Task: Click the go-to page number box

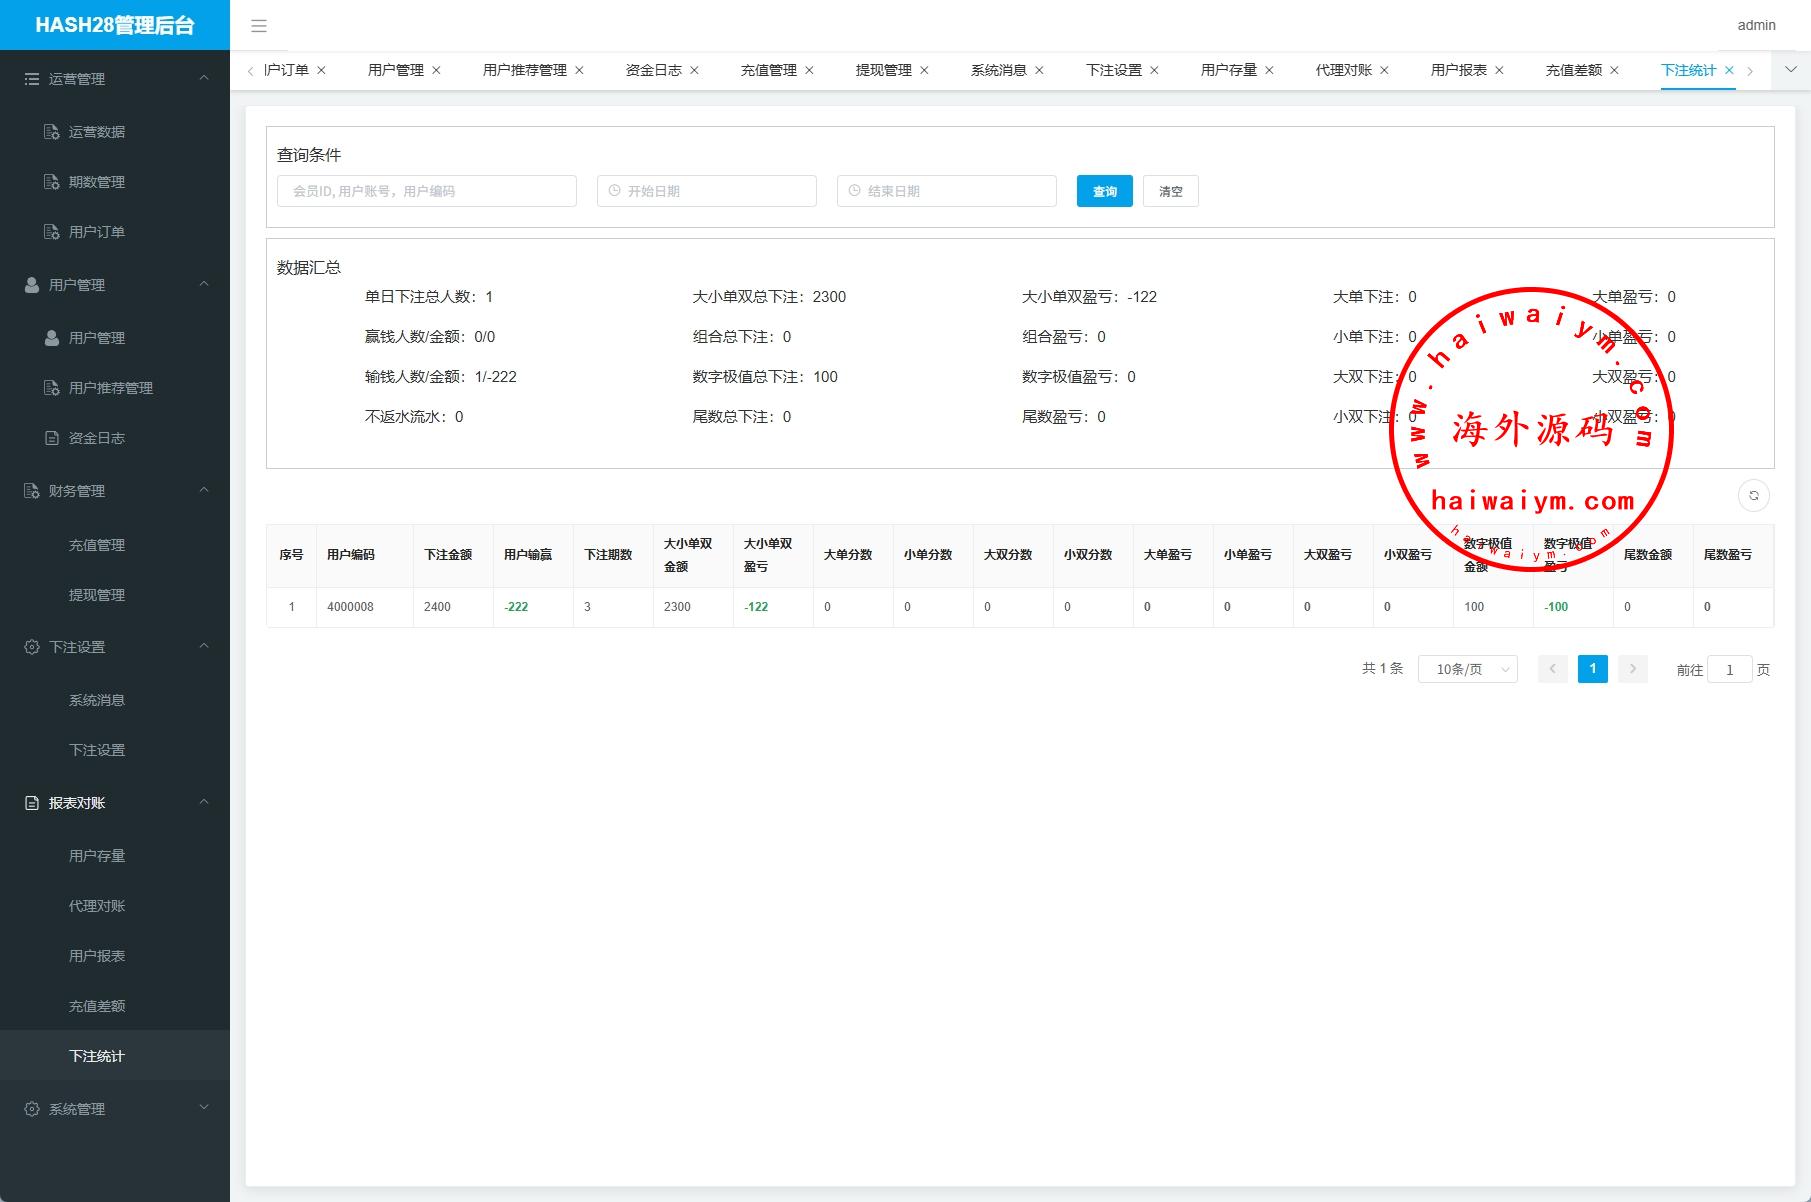Action: tap(1729, 670)
